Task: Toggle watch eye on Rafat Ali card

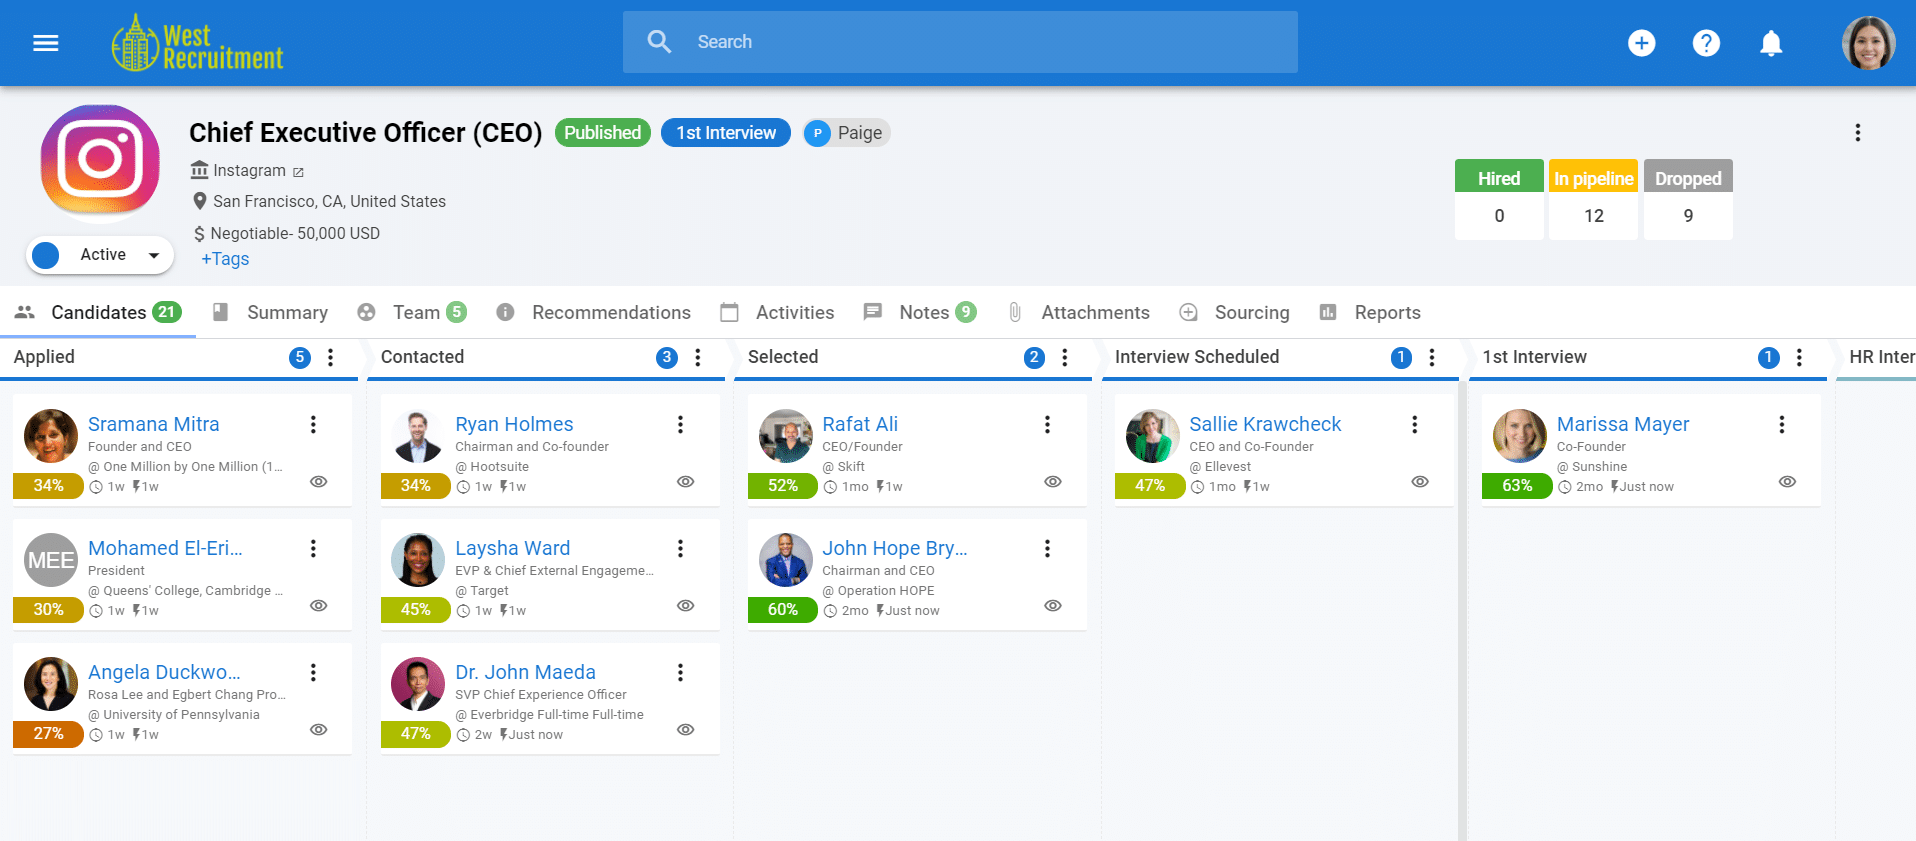Action: [x=1053, y=482]
